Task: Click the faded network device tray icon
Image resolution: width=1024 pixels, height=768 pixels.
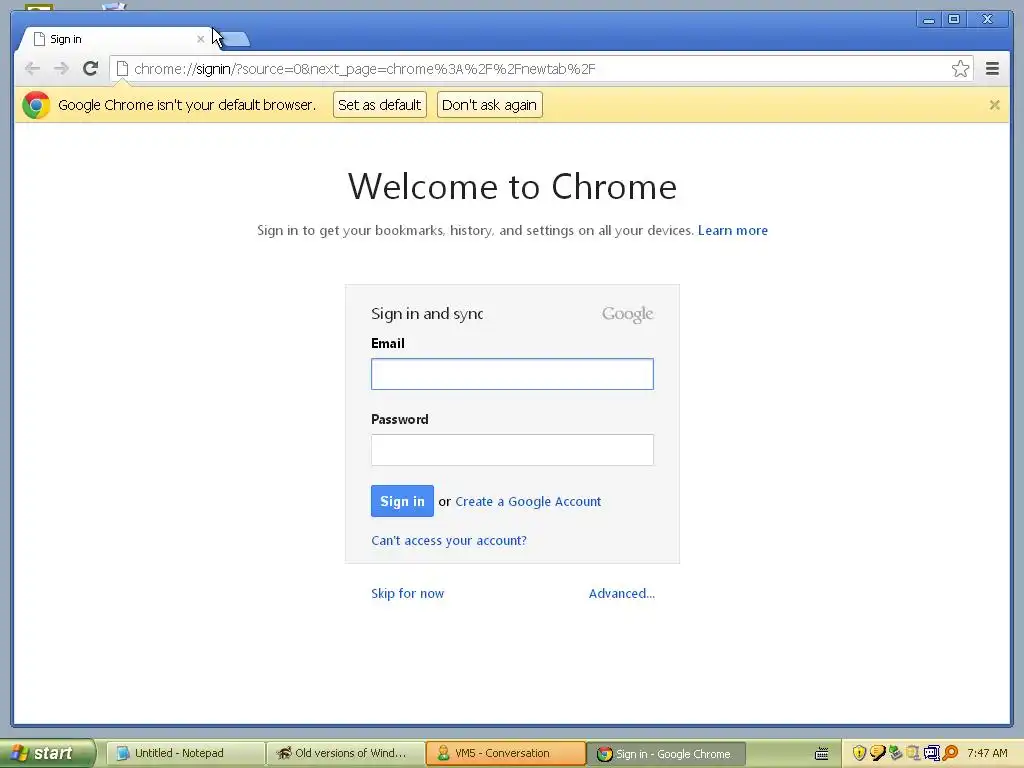Action: coord(913,753)
